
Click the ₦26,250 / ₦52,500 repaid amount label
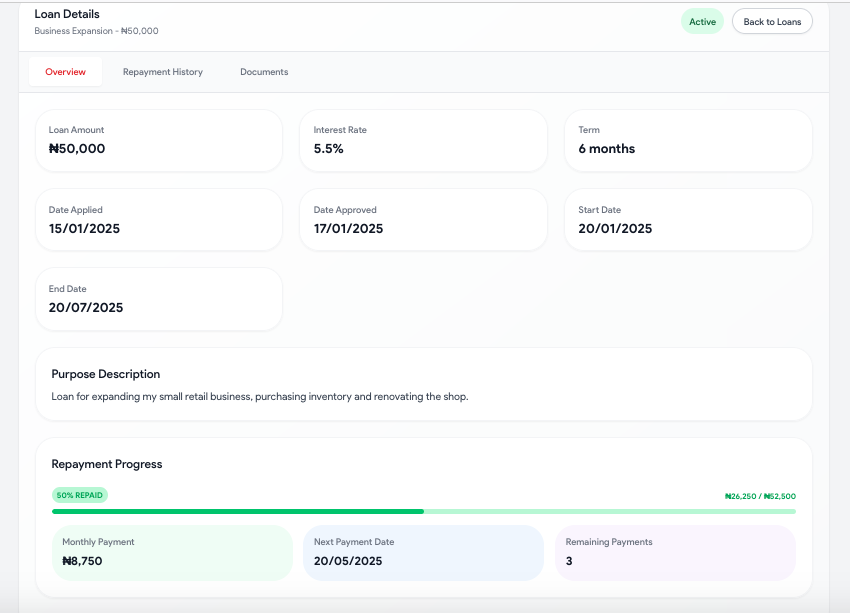760,496
